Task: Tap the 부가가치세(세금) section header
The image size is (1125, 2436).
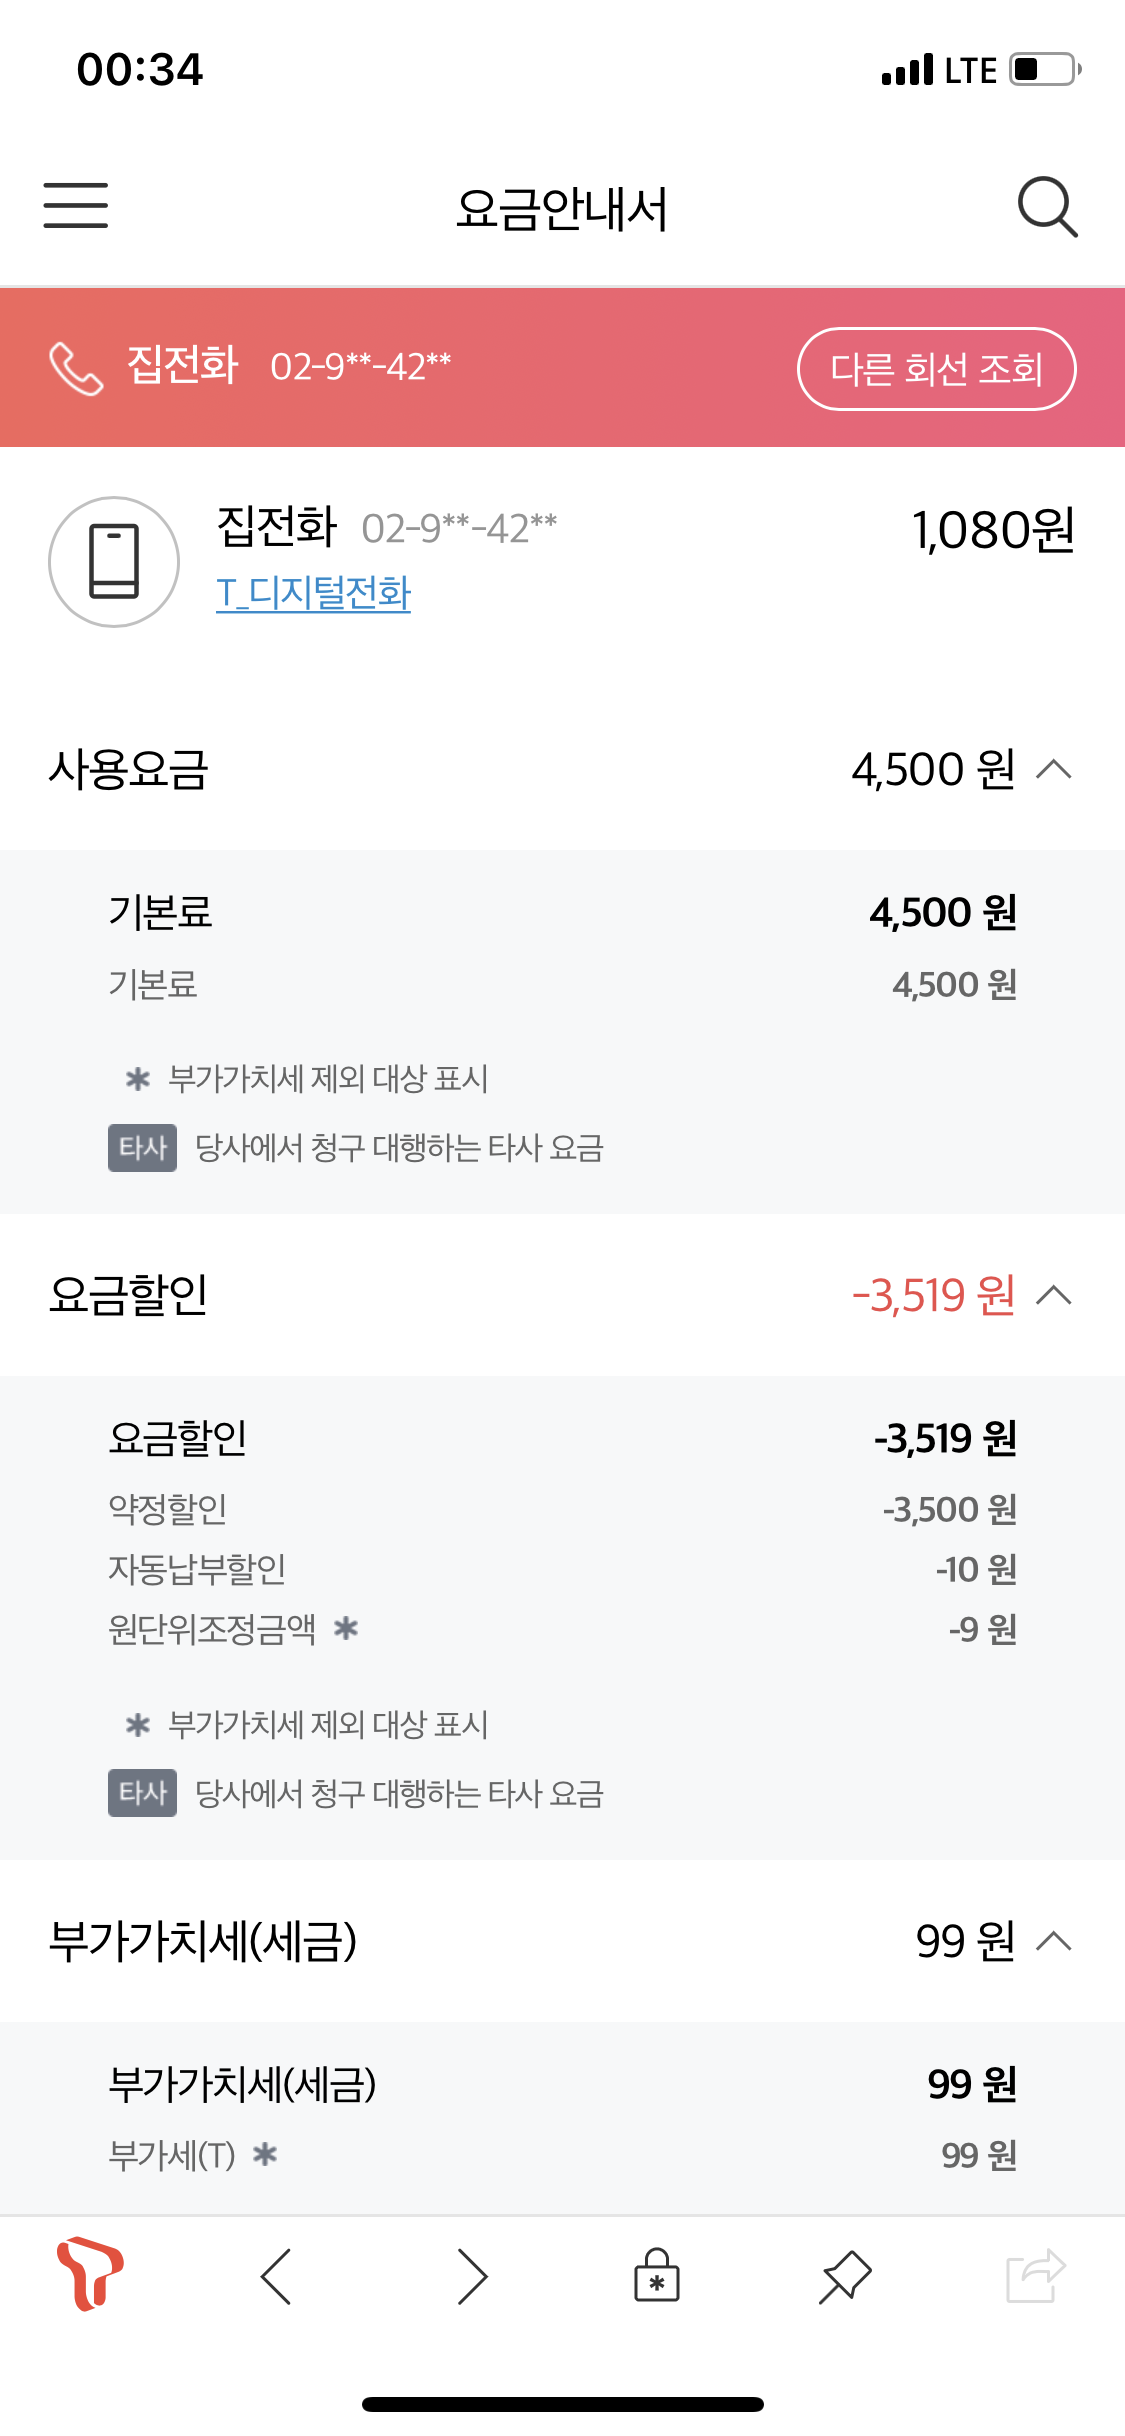Action: pos(203,1941)
